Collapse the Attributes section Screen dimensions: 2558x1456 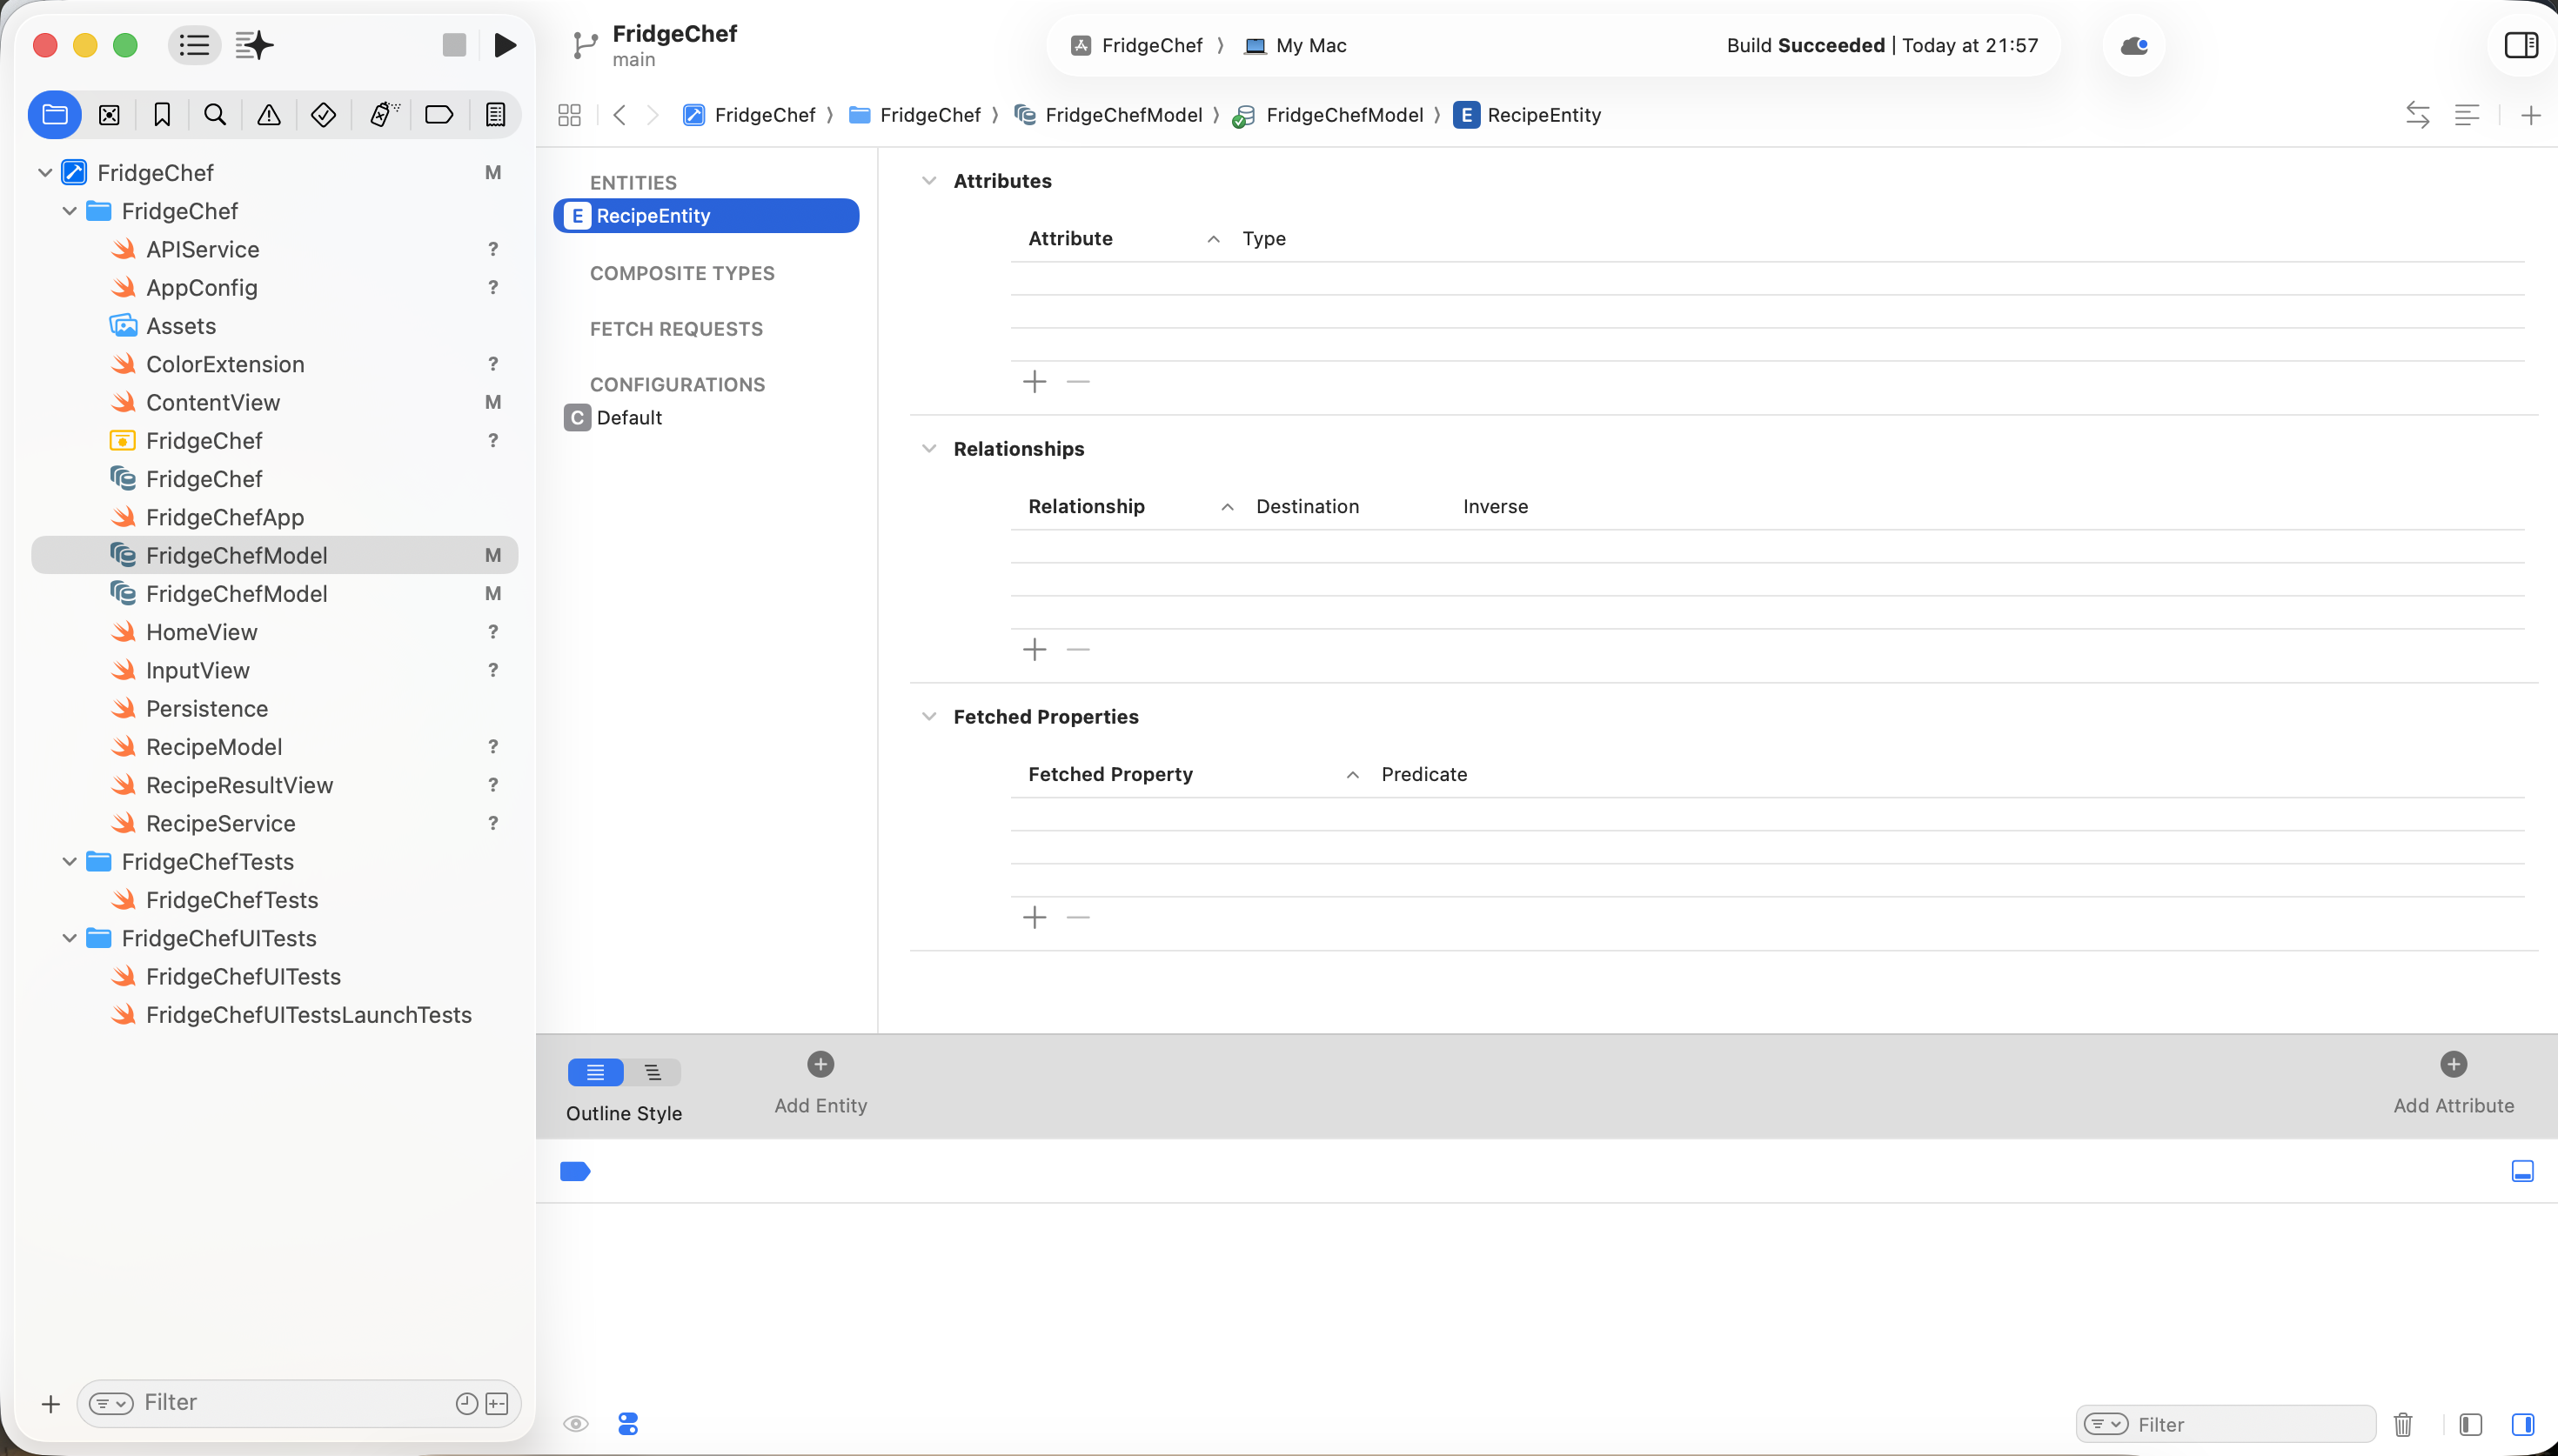929,181
